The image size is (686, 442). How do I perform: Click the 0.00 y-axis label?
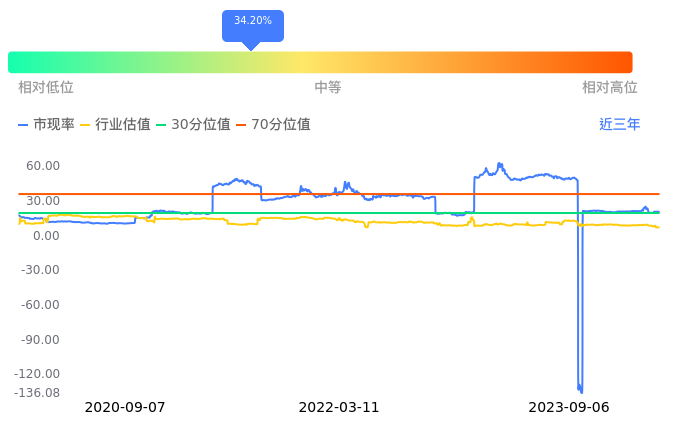47,236
